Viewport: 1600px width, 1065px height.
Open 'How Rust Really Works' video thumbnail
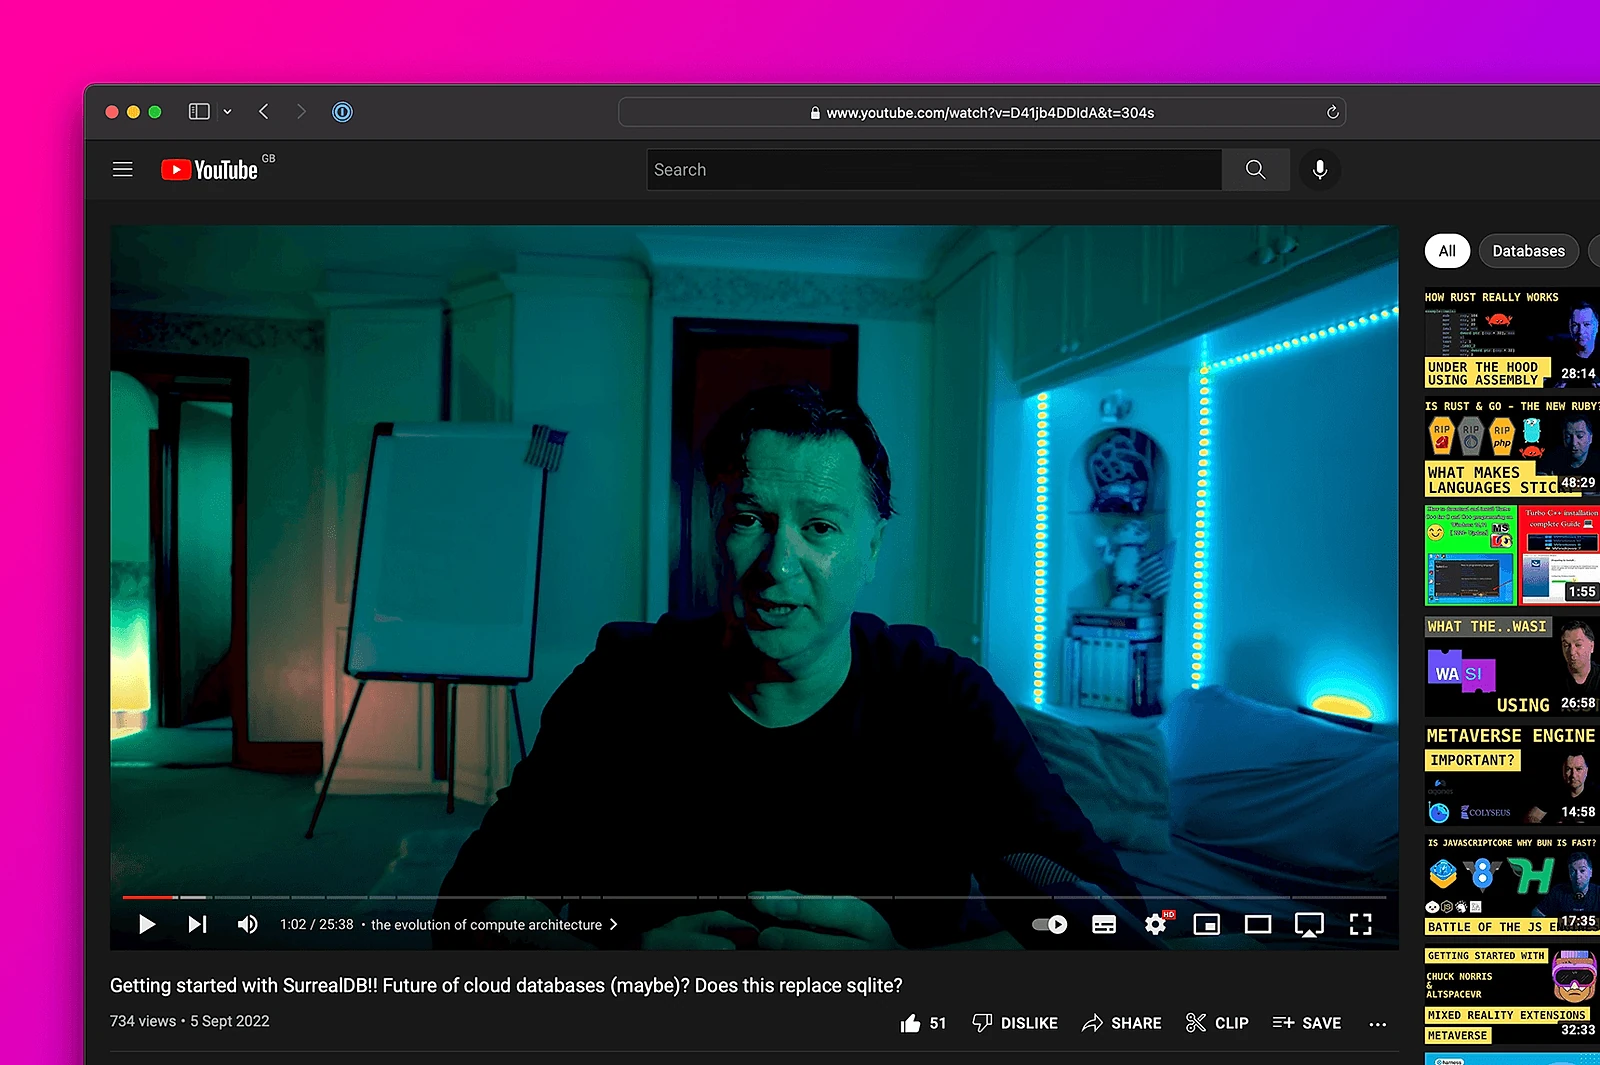[x=1512, y=339]
